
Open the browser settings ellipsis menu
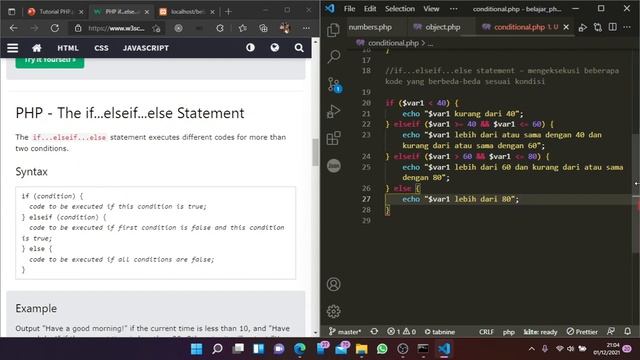306,28
